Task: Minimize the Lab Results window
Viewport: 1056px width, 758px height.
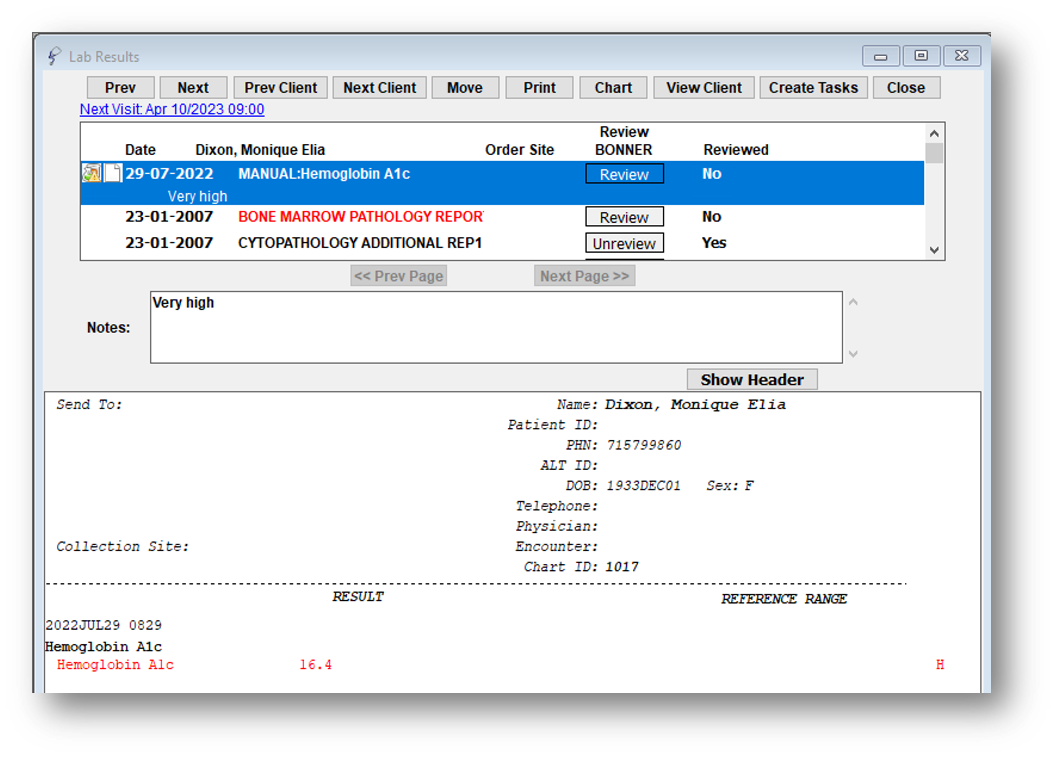Action: [881, 56]
